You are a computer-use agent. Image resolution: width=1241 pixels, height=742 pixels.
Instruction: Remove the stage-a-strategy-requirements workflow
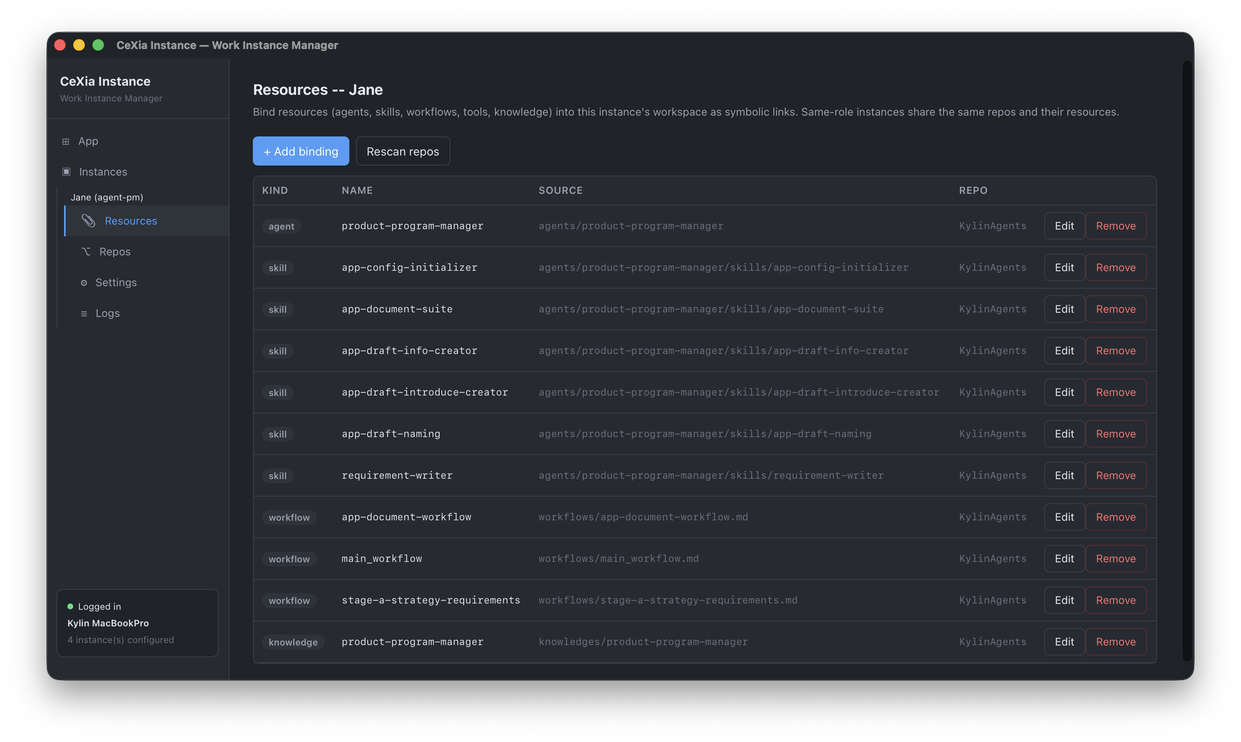(x=1116, y=600)
